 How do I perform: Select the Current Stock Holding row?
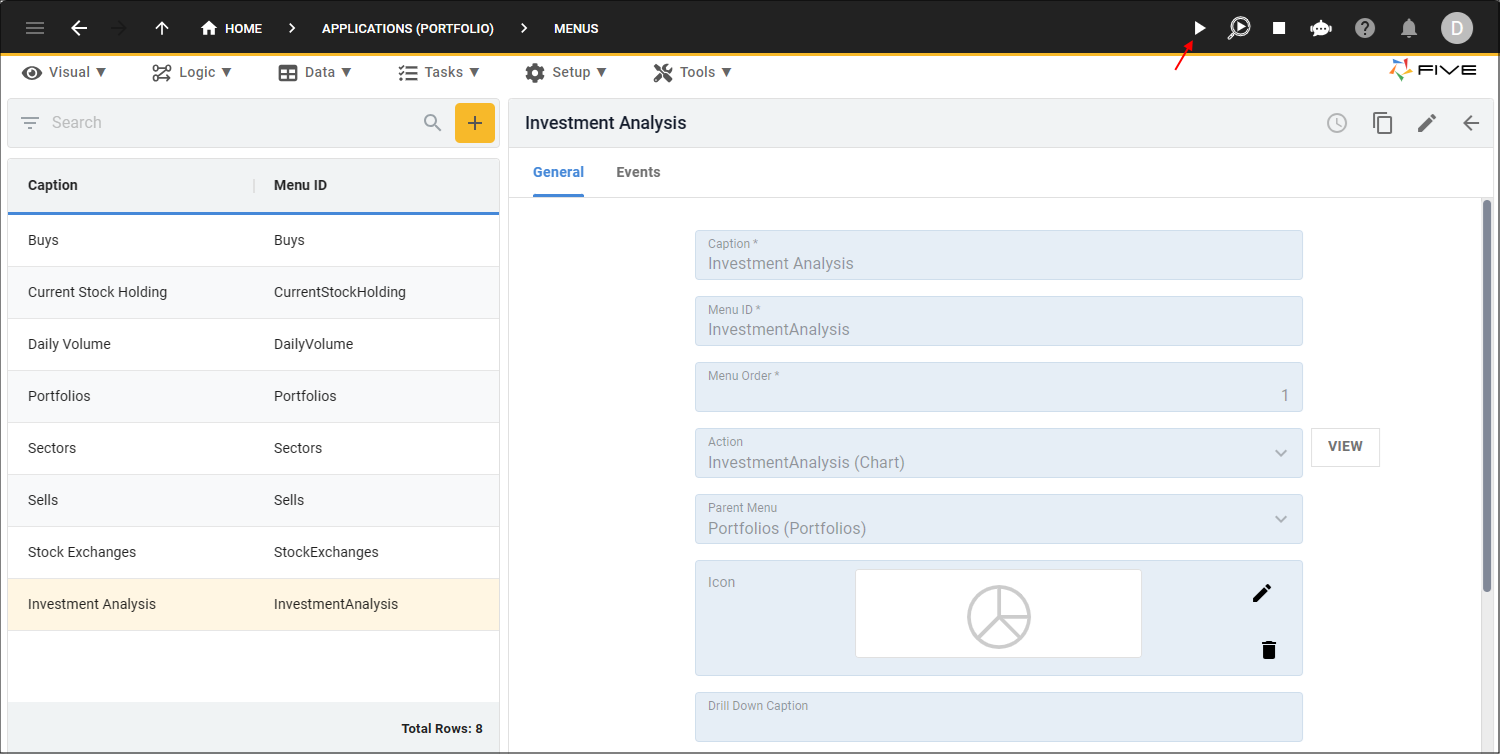(253, 292)
